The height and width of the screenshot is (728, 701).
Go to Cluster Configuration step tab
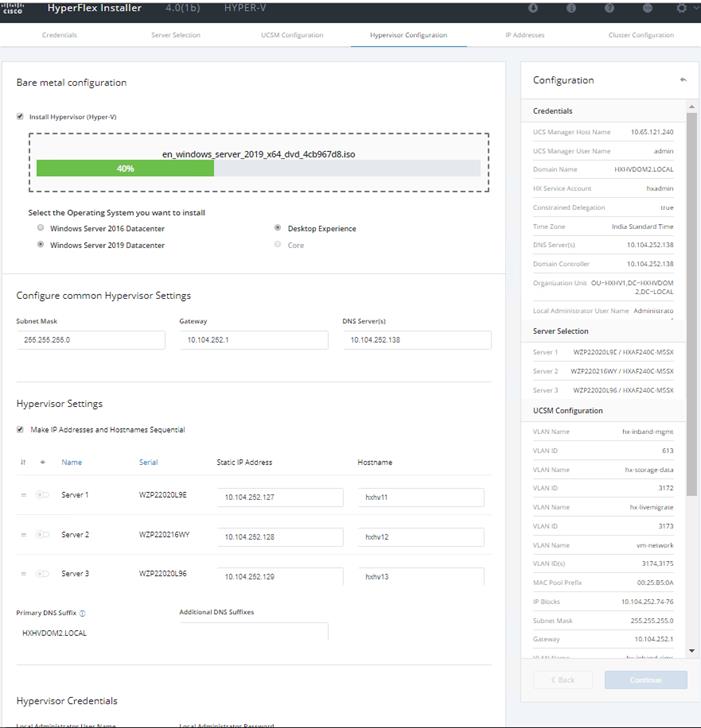pos(641,35)
